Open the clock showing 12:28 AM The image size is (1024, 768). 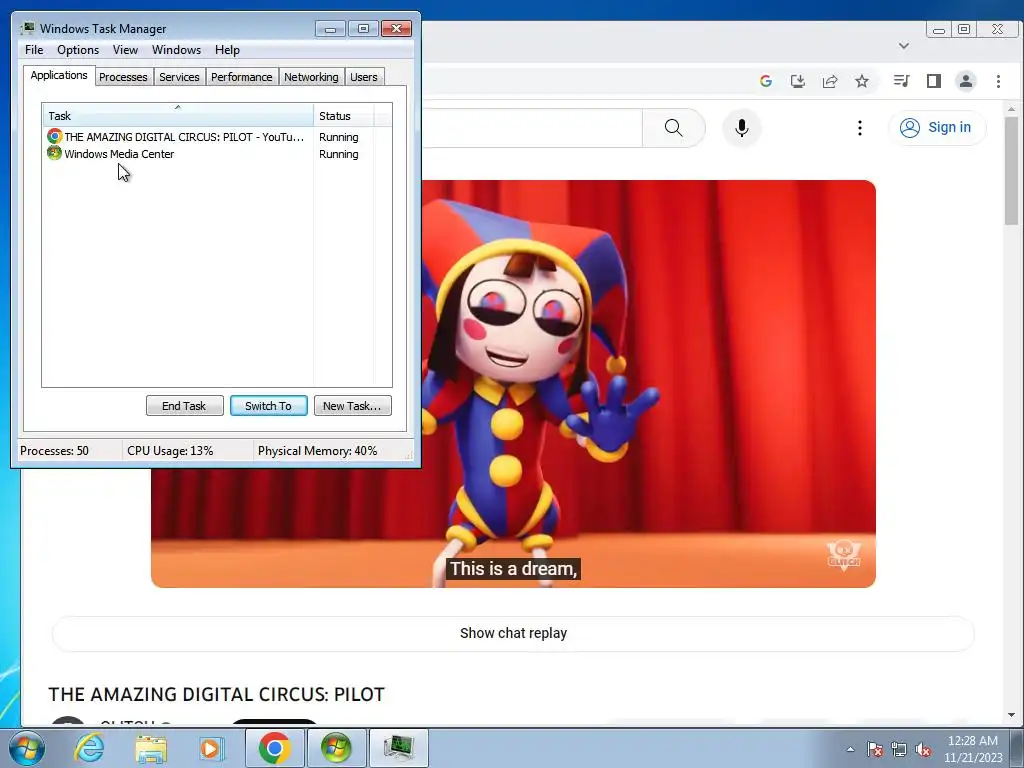(973, 749)
